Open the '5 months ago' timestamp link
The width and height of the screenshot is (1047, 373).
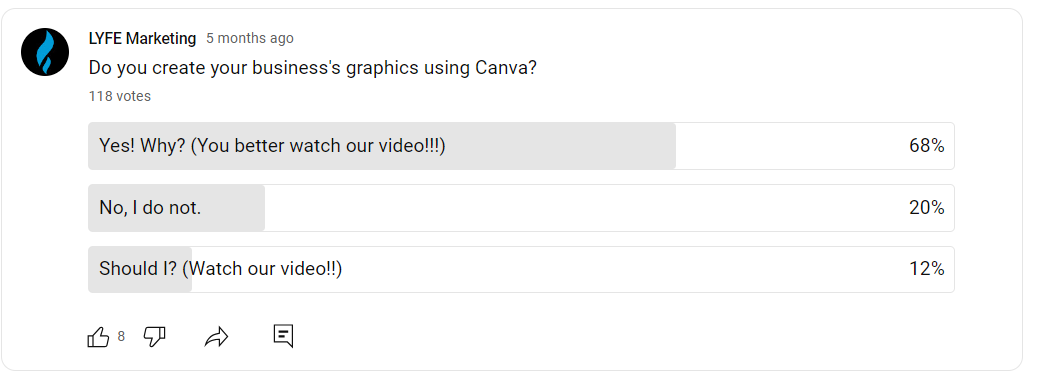tap(250, 39)
